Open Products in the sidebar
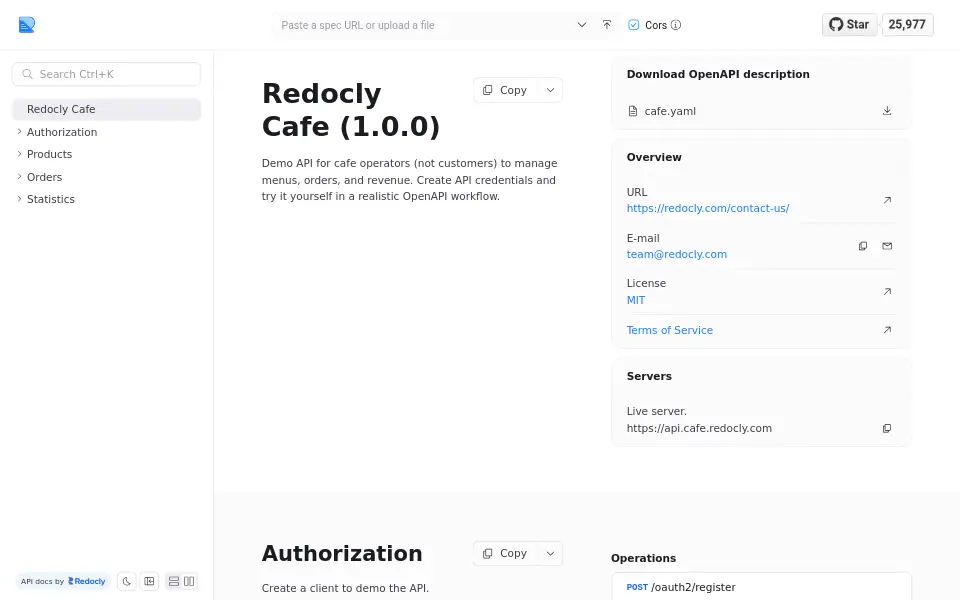960x600 pixels. pos(50,154)
